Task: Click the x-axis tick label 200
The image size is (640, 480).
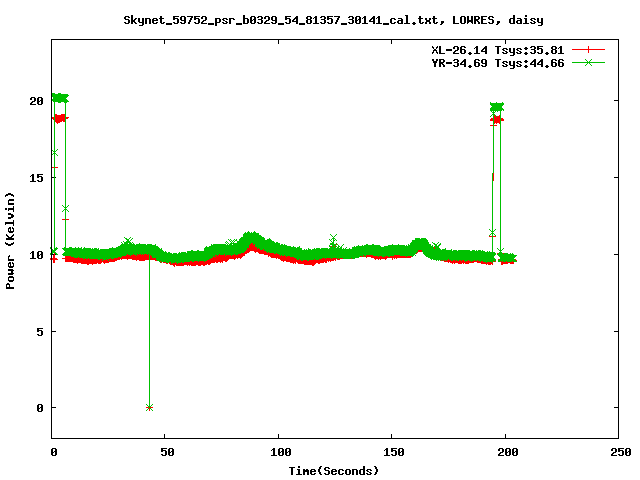Action: point(508,452)
